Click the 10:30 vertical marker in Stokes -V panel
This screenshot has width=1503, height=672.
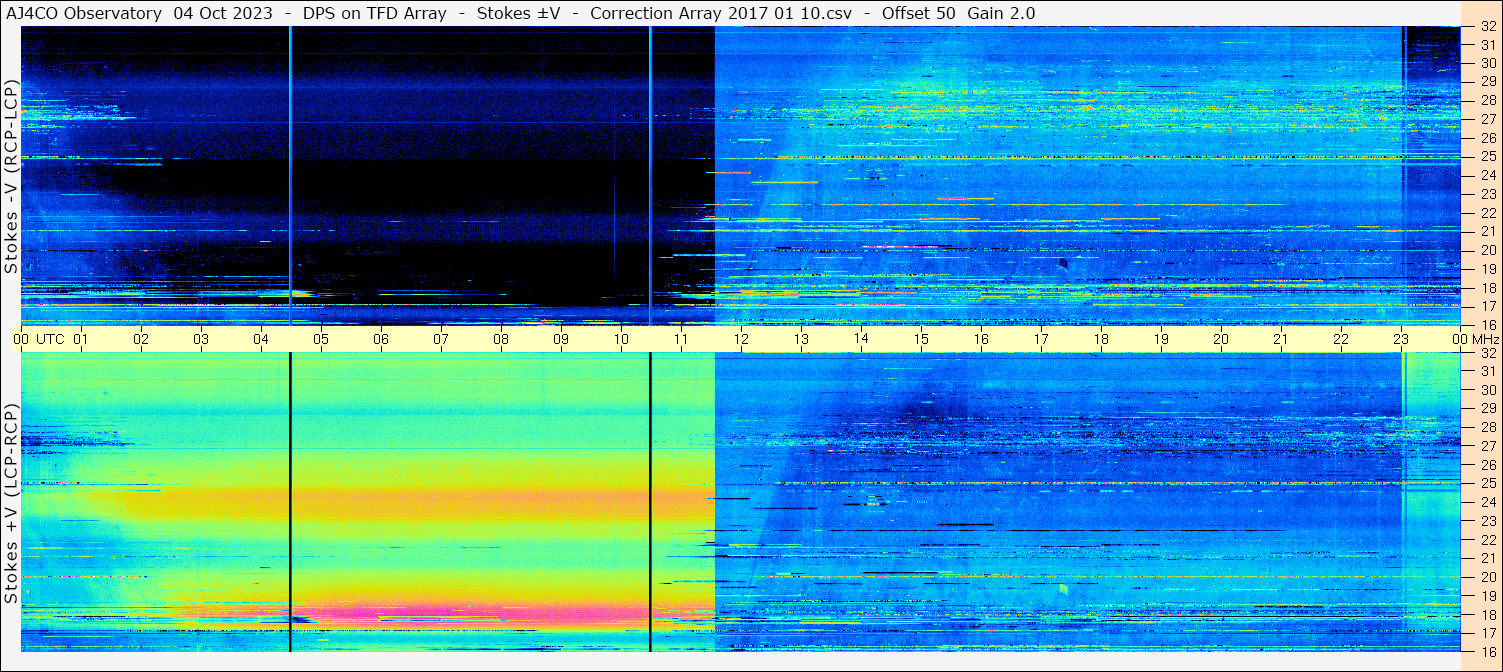point(650,176)
